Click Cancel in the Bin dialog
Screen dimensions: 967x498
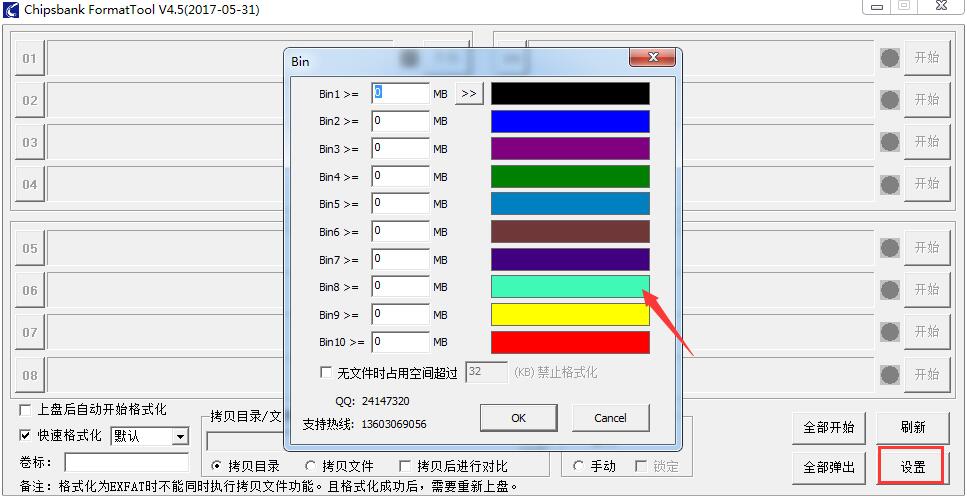[610, 418]
